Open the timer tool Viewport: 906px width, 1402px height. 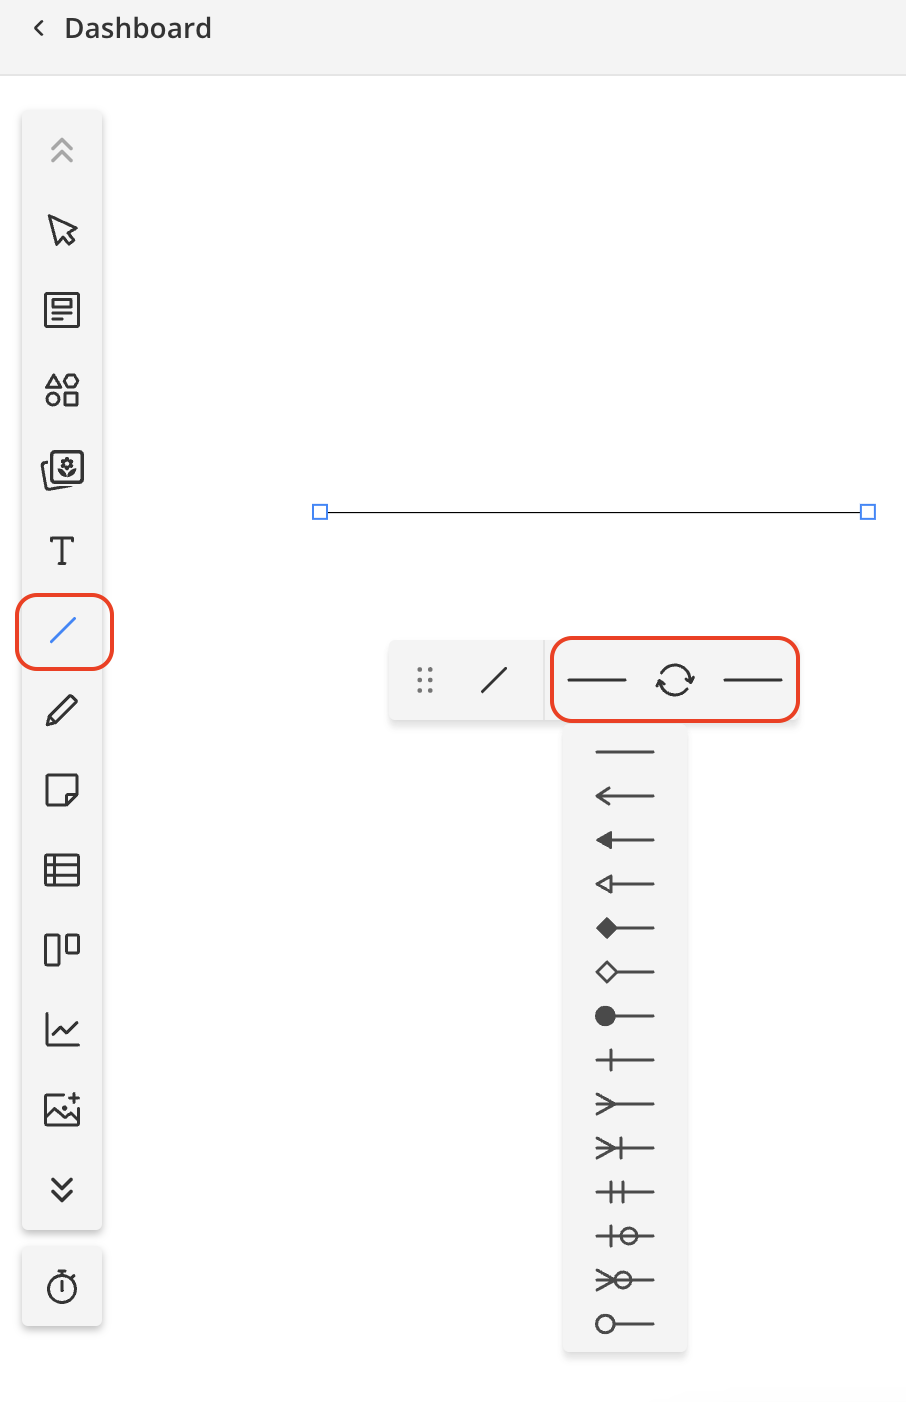(62, 1286)
